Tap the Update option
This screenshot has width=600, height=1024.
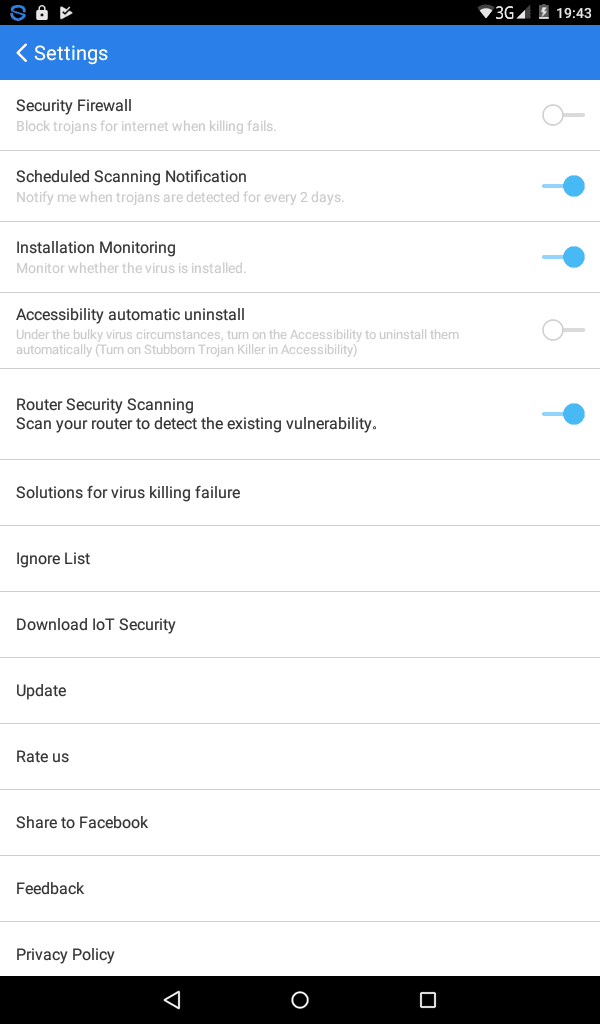tap(300, 690)
